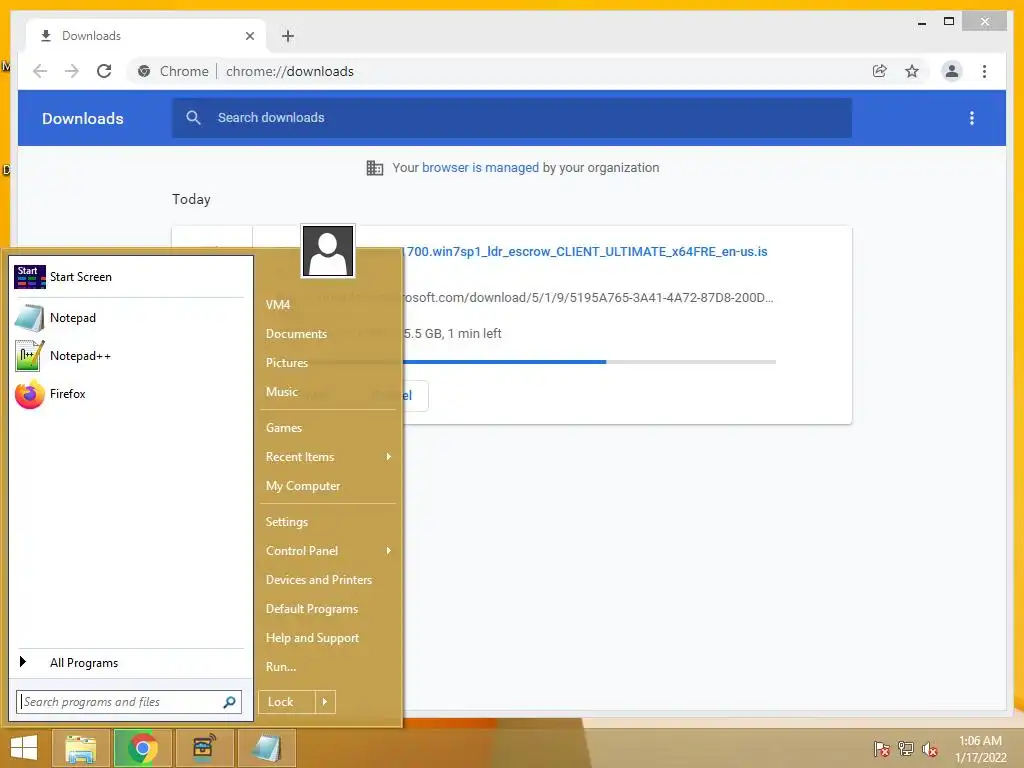The width and height of the screenshot is (1024, 768).
Task: Open a new Chrome tab
Action: coord(288,36)
